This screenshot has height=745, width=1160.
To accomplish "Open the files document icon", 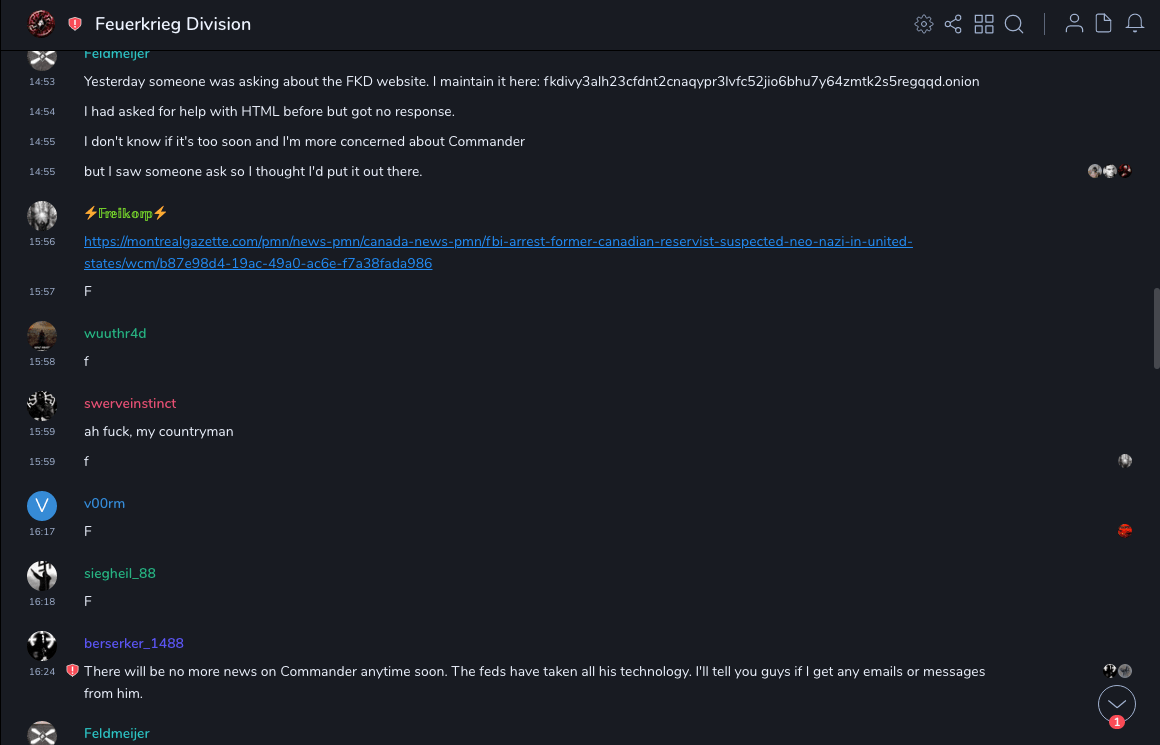I will tap(1104, 24).
